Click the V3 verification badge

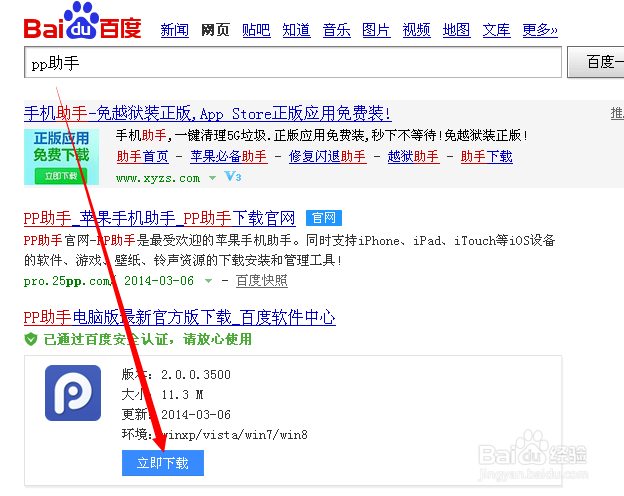coord(233,176)
